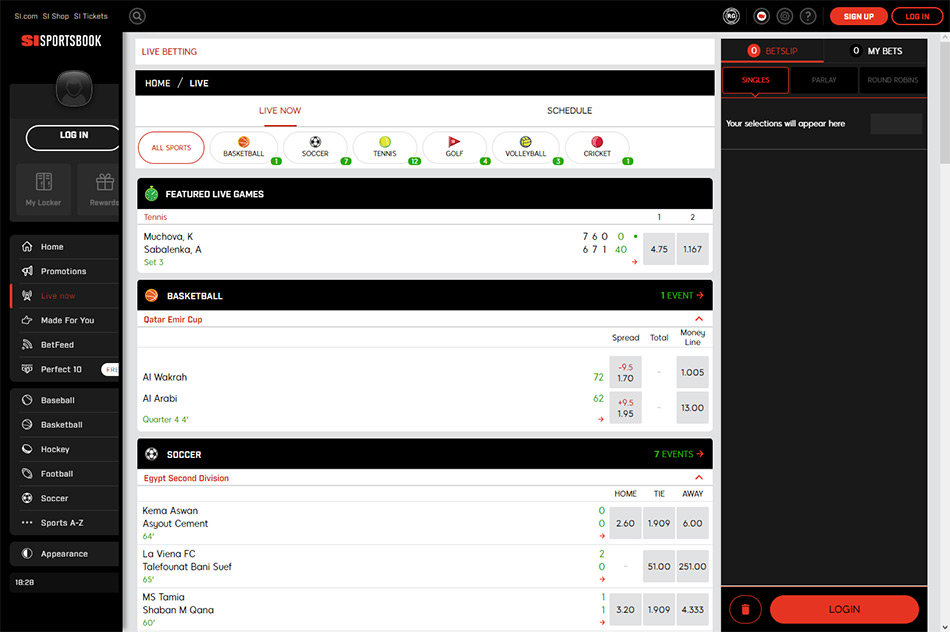This screenshot has width=950, height=632.
Task: Select Talefounat Bani Suef away odds 251.00
Action: pyautogui.click(x=693, y=567)
